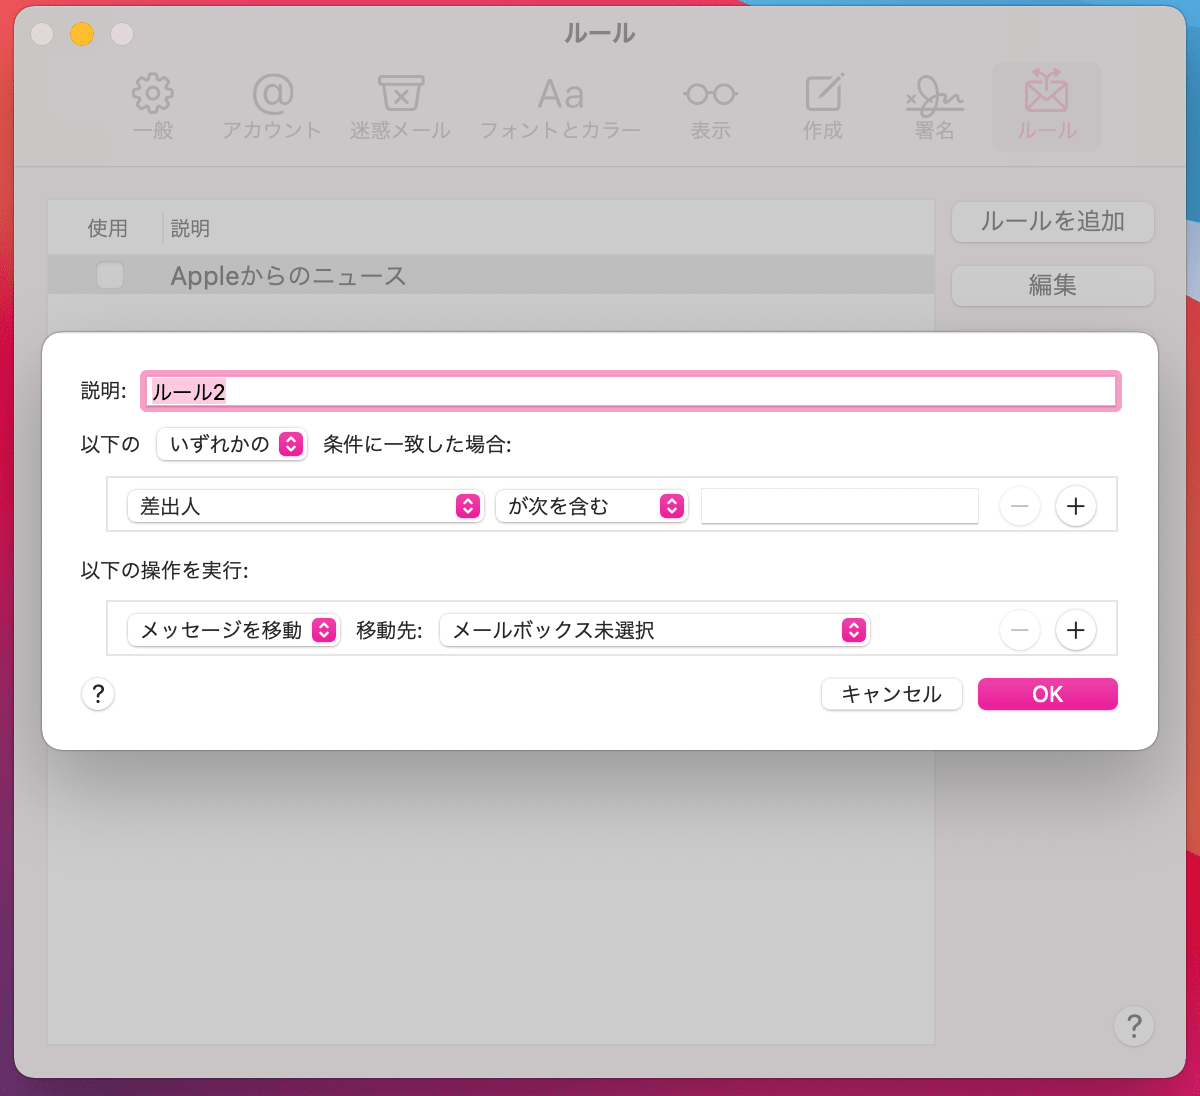Open the 差出人 criteria dropdown
The width and height of the screenshot is (1200, 1096).
305,506
